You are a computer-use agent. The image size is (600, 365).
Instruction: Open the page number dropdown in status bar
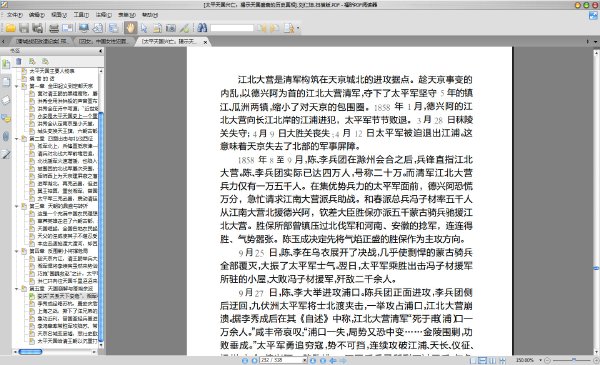point(305,360)
